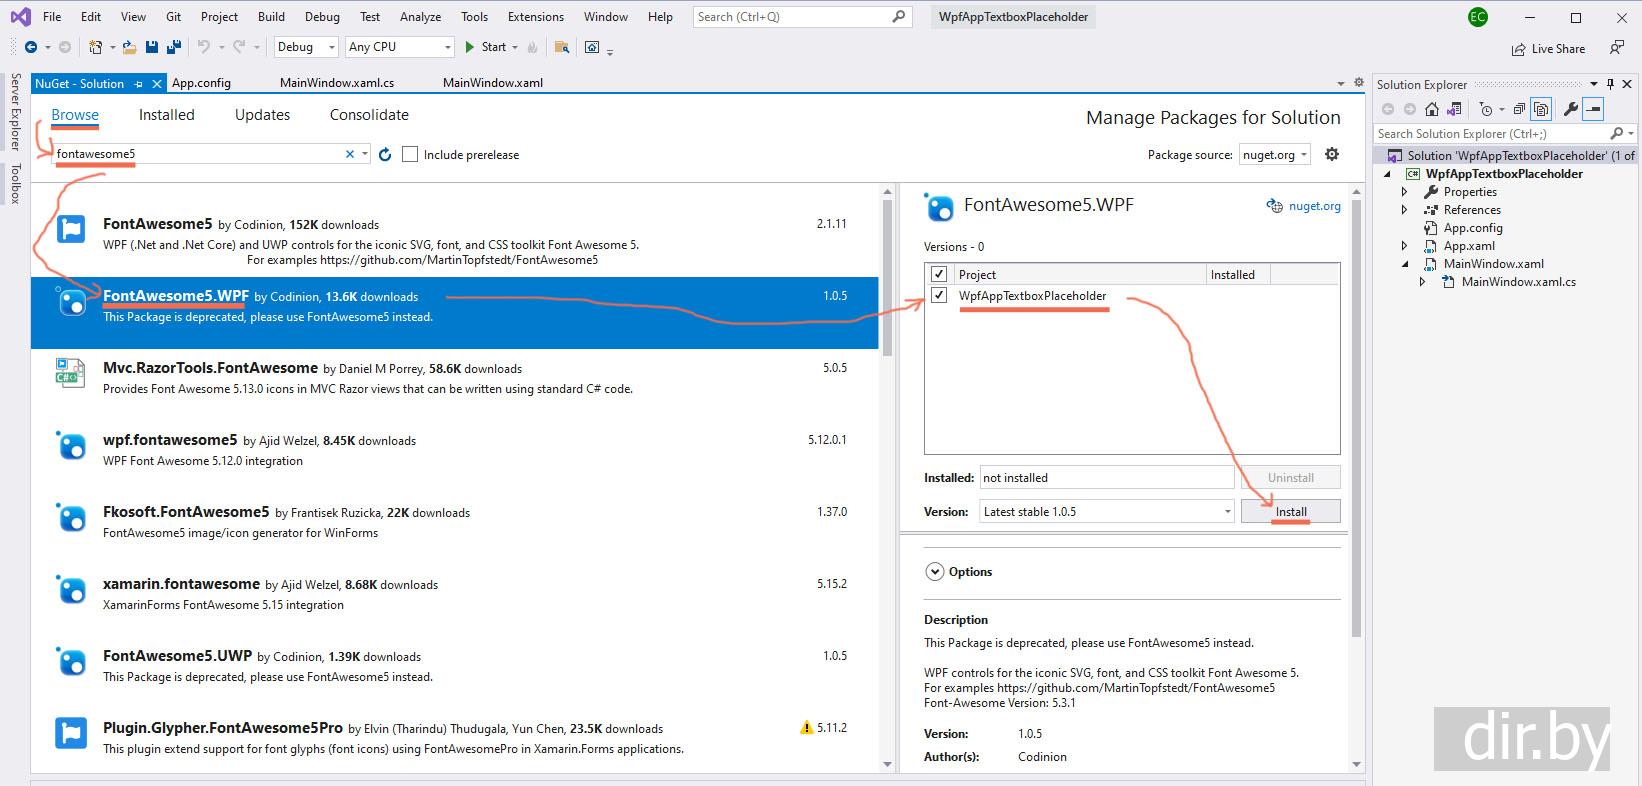Open NuGet package source settings gear

pyautogui.click(x=1332, y=154)
